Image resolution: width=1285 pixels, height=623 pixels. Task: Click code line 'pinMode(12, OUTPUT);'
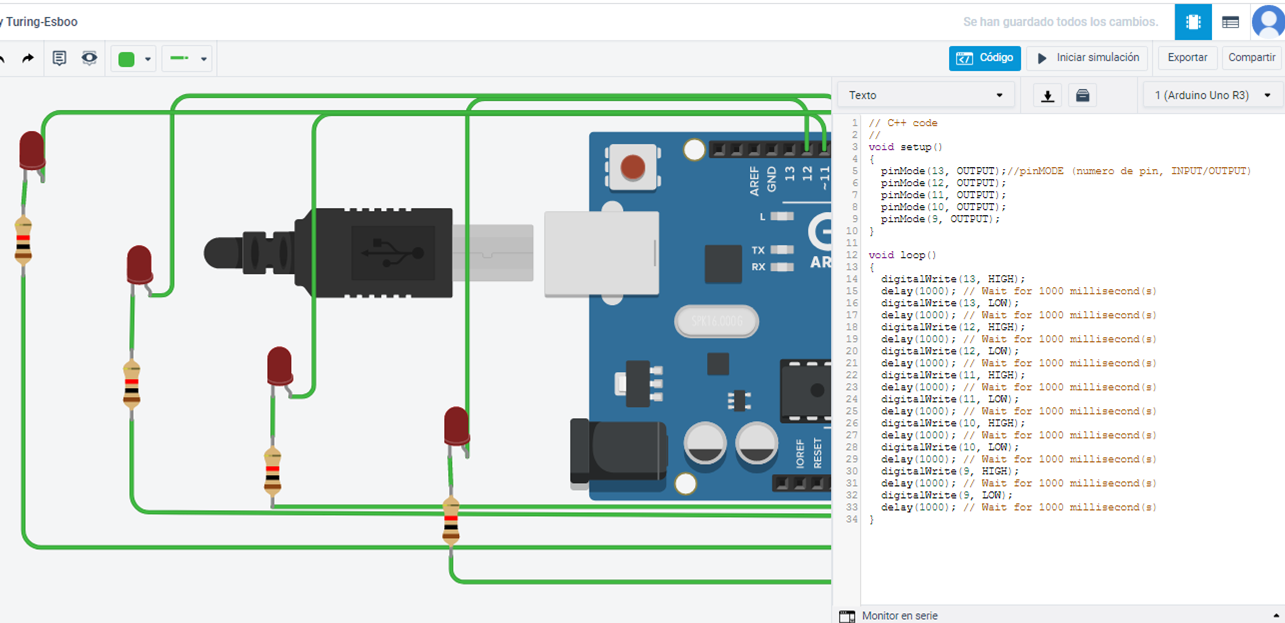[x=943, y=183]
